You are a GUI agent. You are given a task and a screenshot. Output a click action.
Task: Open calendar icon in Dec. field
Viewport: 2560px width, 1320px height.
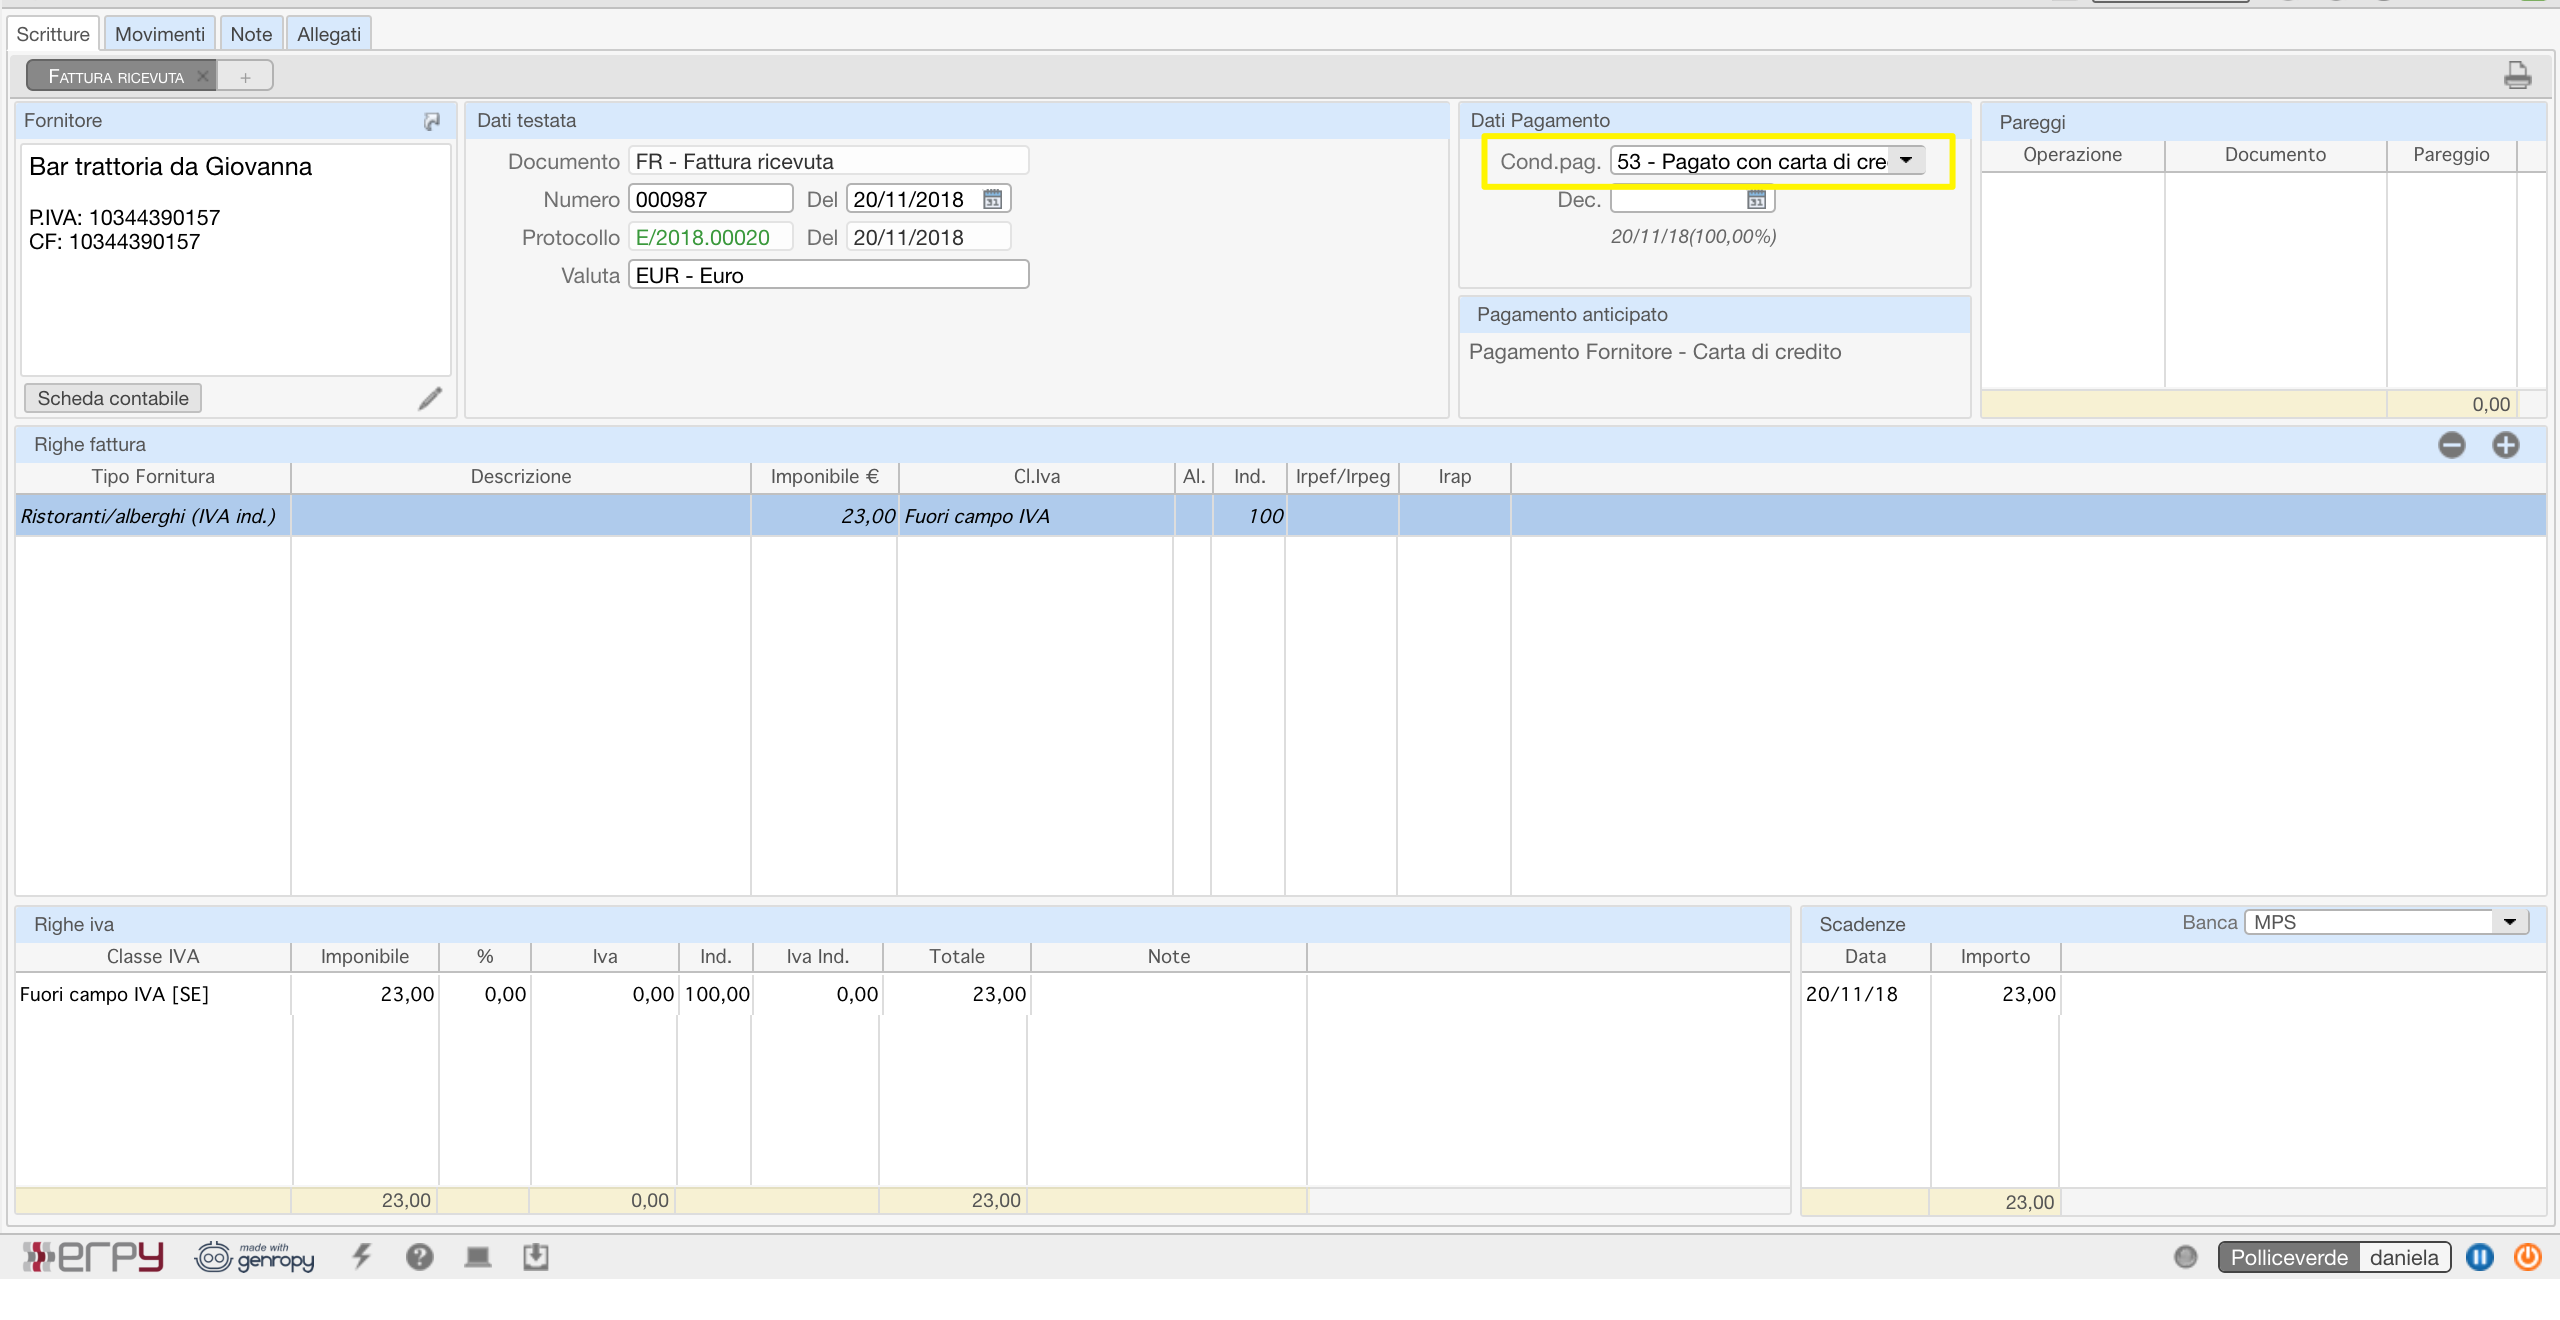1756,200
